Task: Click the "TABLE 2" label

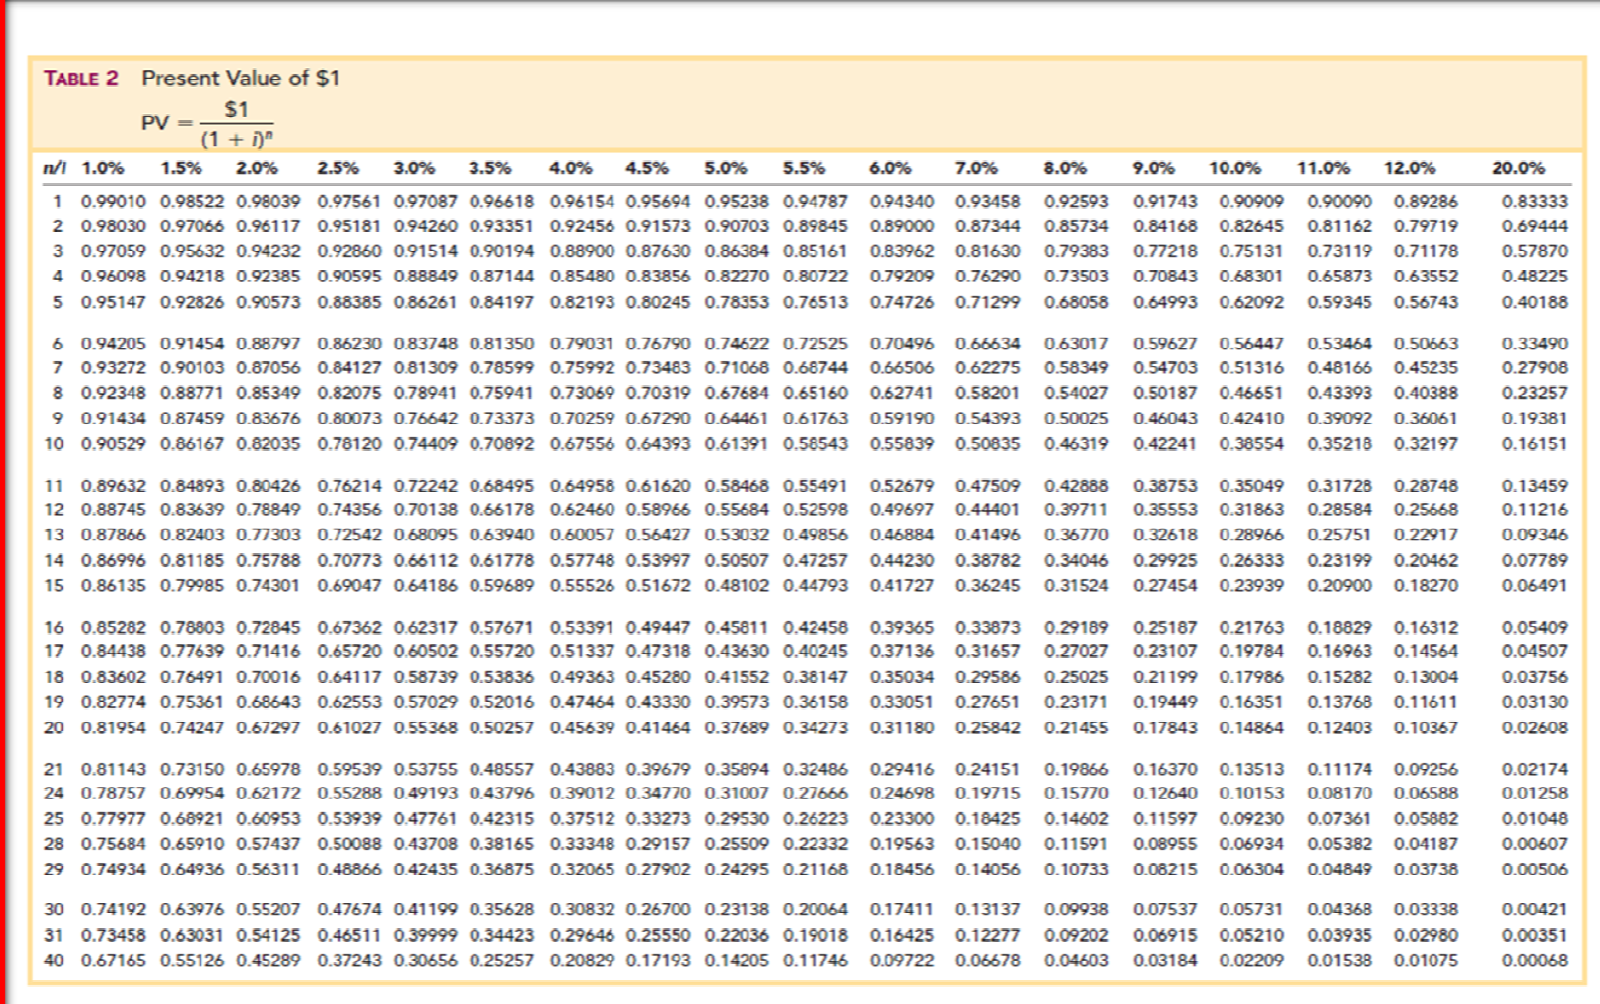Action: pyautogui.click(x=81, y=79)
